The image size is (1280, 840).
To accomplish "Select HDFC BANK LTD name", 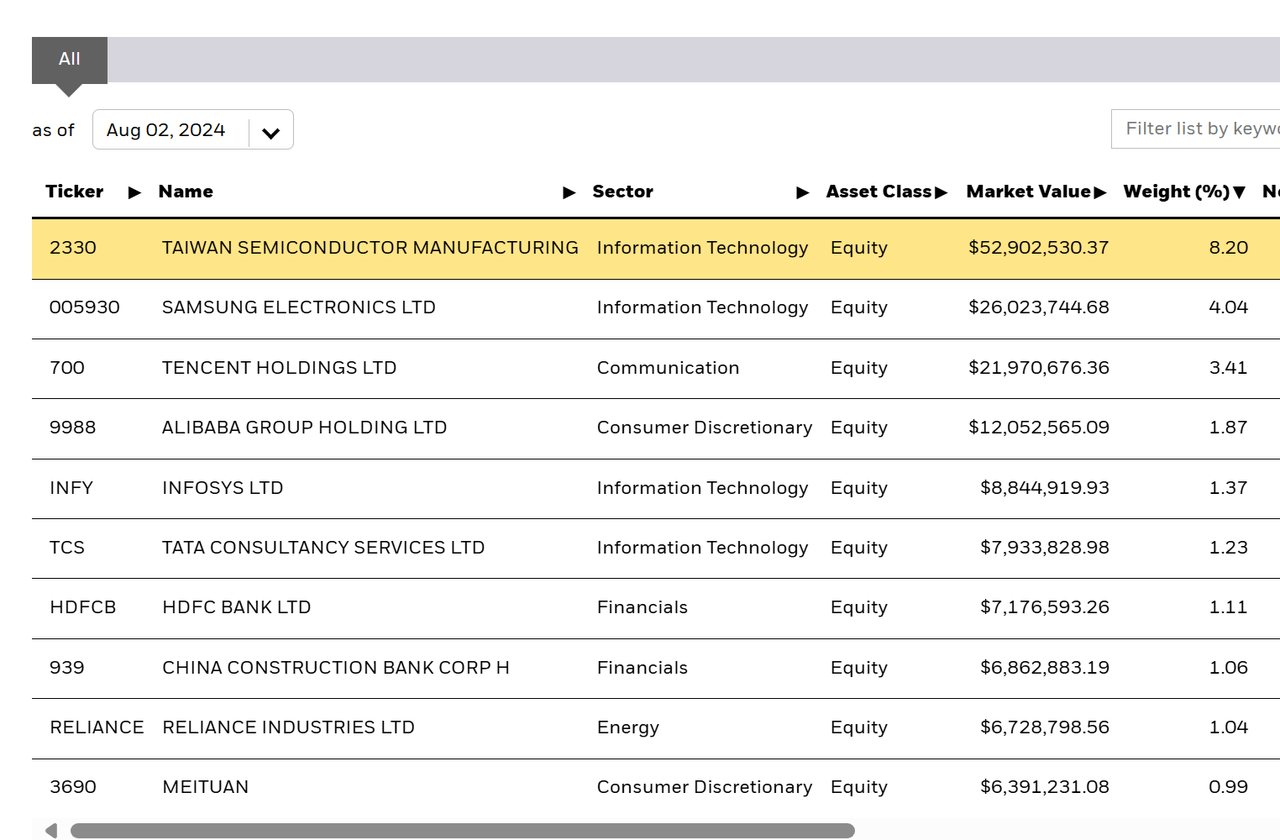I will 236,607.
